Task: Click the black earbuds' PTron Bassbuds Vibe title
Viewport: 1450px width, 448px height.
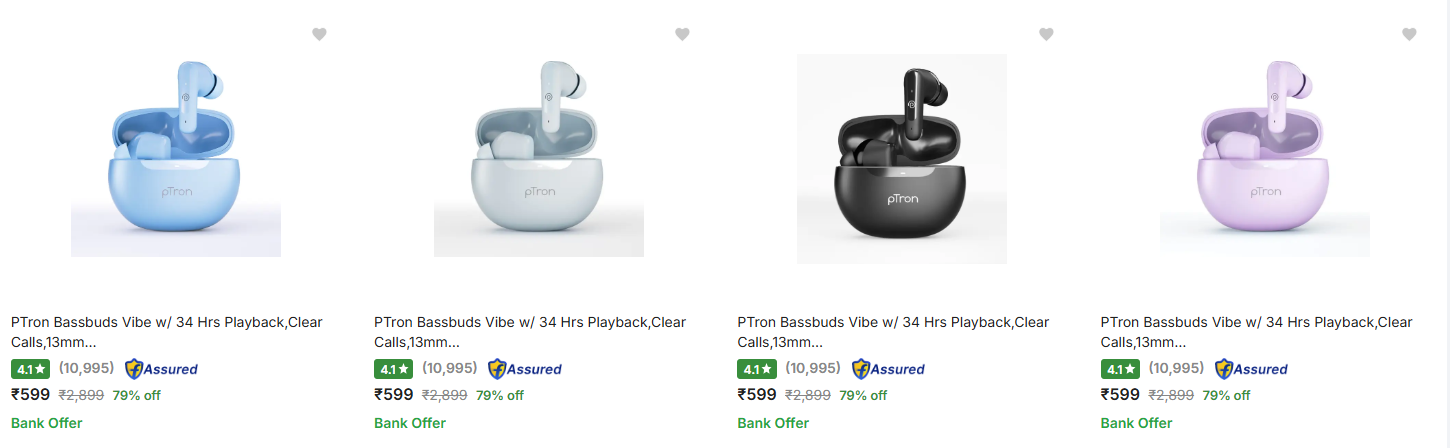Action: (x=893, y=332)
